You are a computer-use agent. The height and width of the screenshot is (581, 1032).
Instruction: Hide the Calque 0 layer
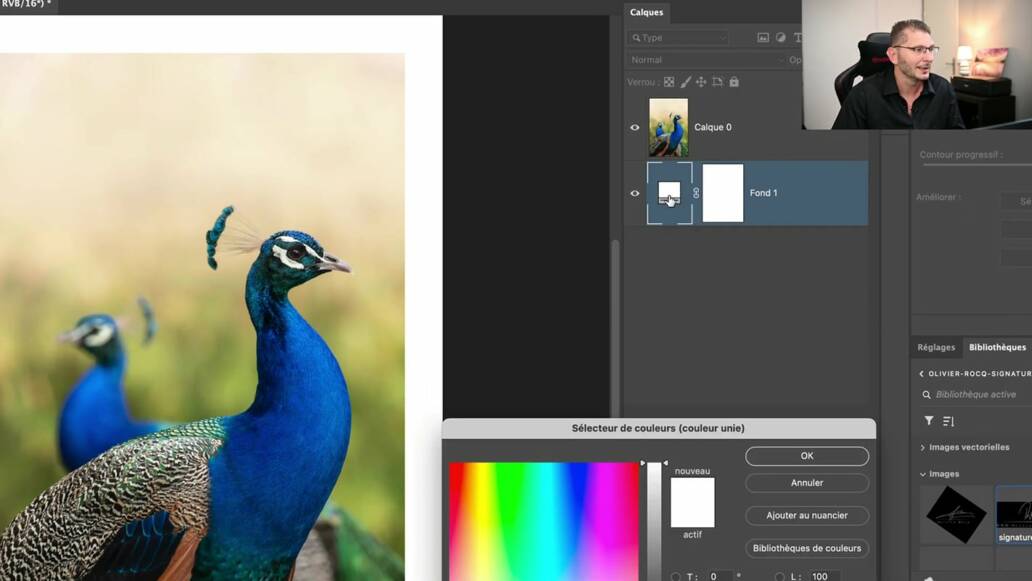[634, 127]
